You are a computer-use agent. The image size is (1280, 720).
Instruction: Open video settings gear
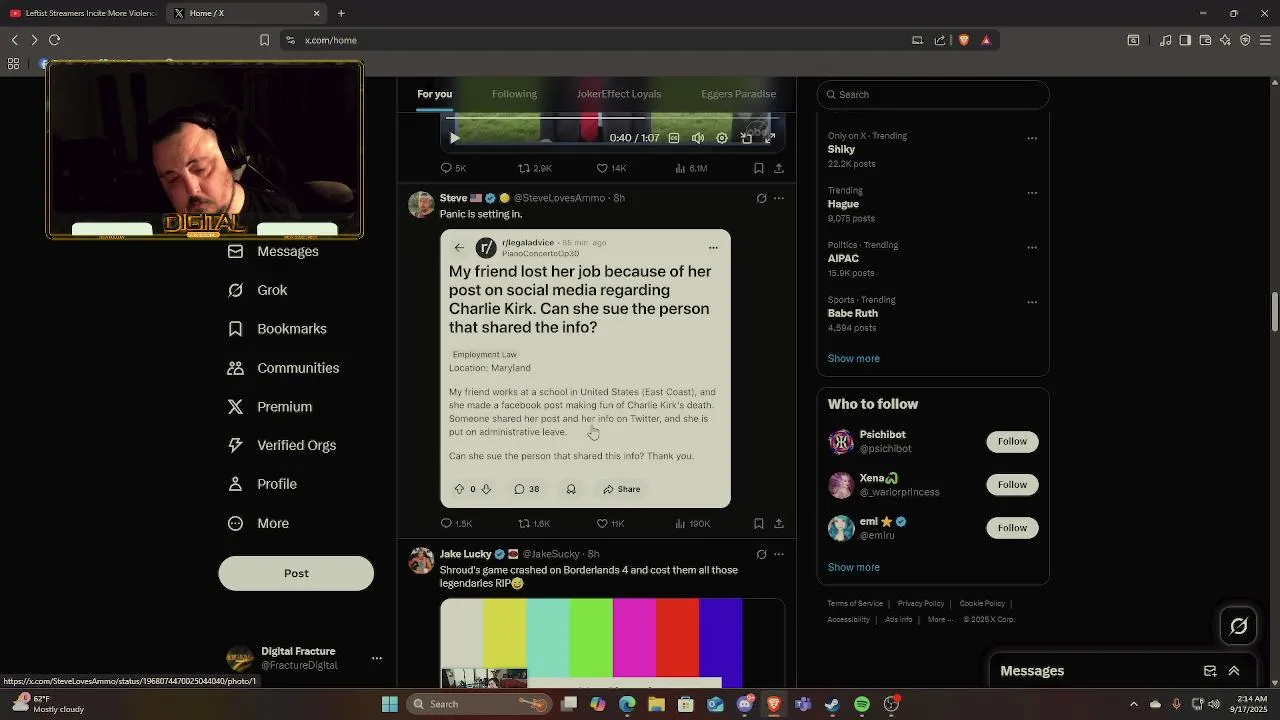(x=722, y=138)
